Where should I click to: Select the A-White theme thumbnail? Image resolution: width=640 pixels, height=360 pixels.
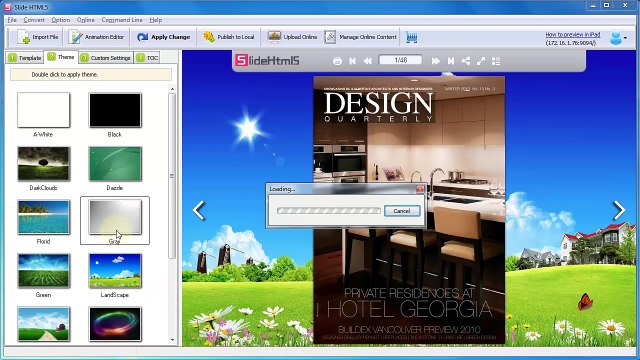click(x=44, y=110)
